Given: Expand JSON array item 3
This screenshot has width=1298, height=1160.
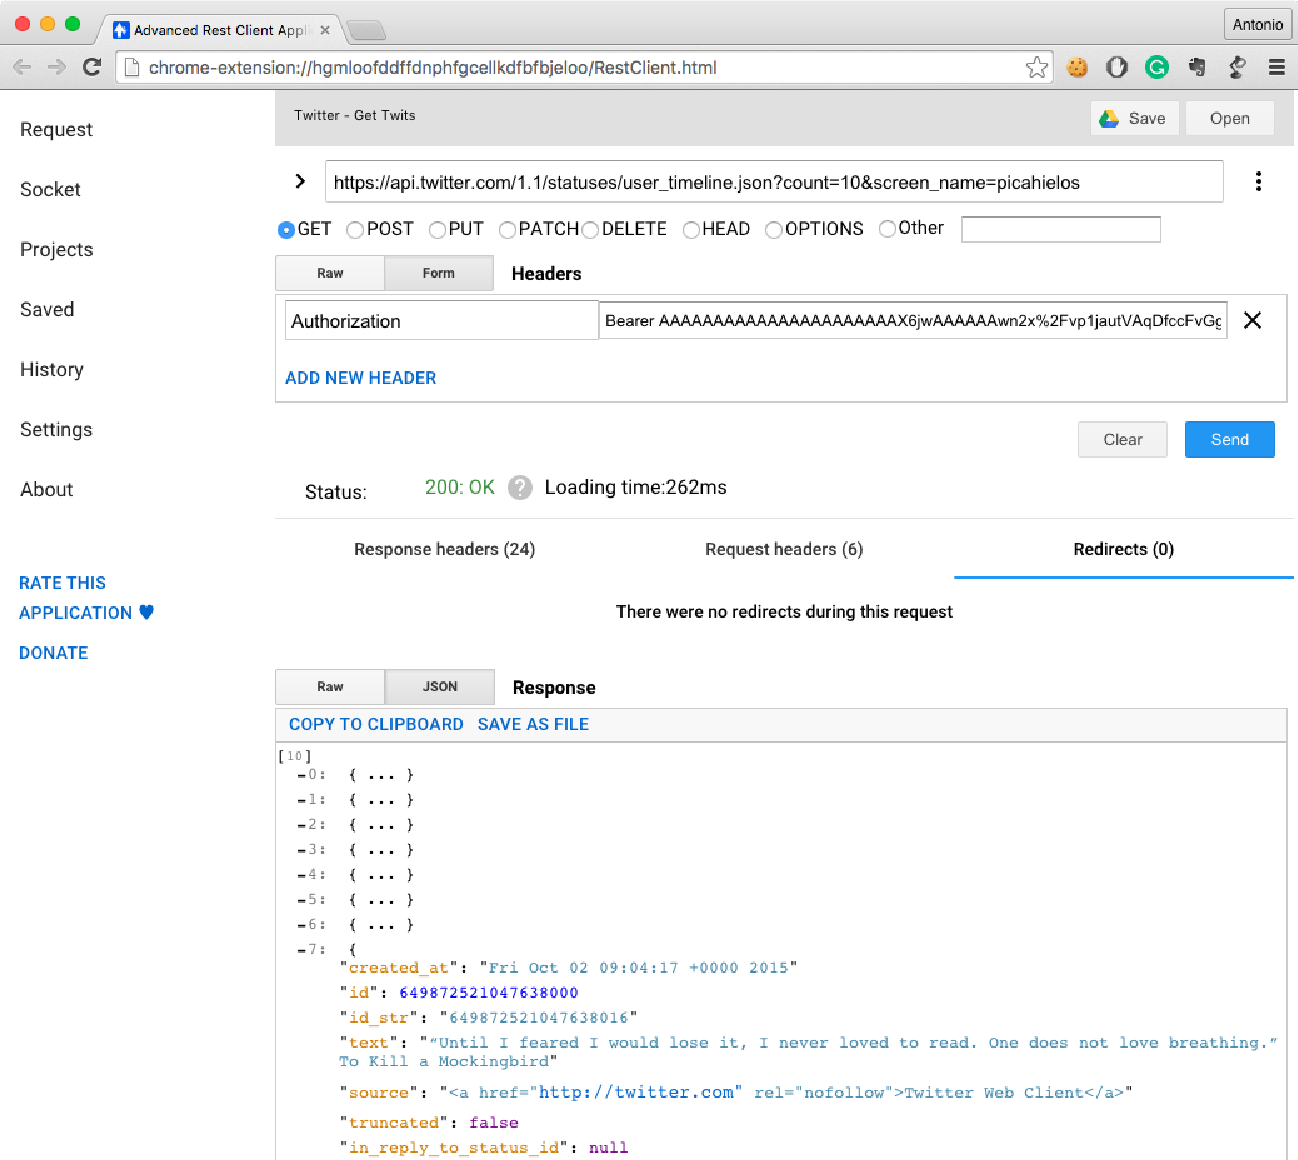Looking at the screenshot, I should pyautogui.click(x=302, y=850).
